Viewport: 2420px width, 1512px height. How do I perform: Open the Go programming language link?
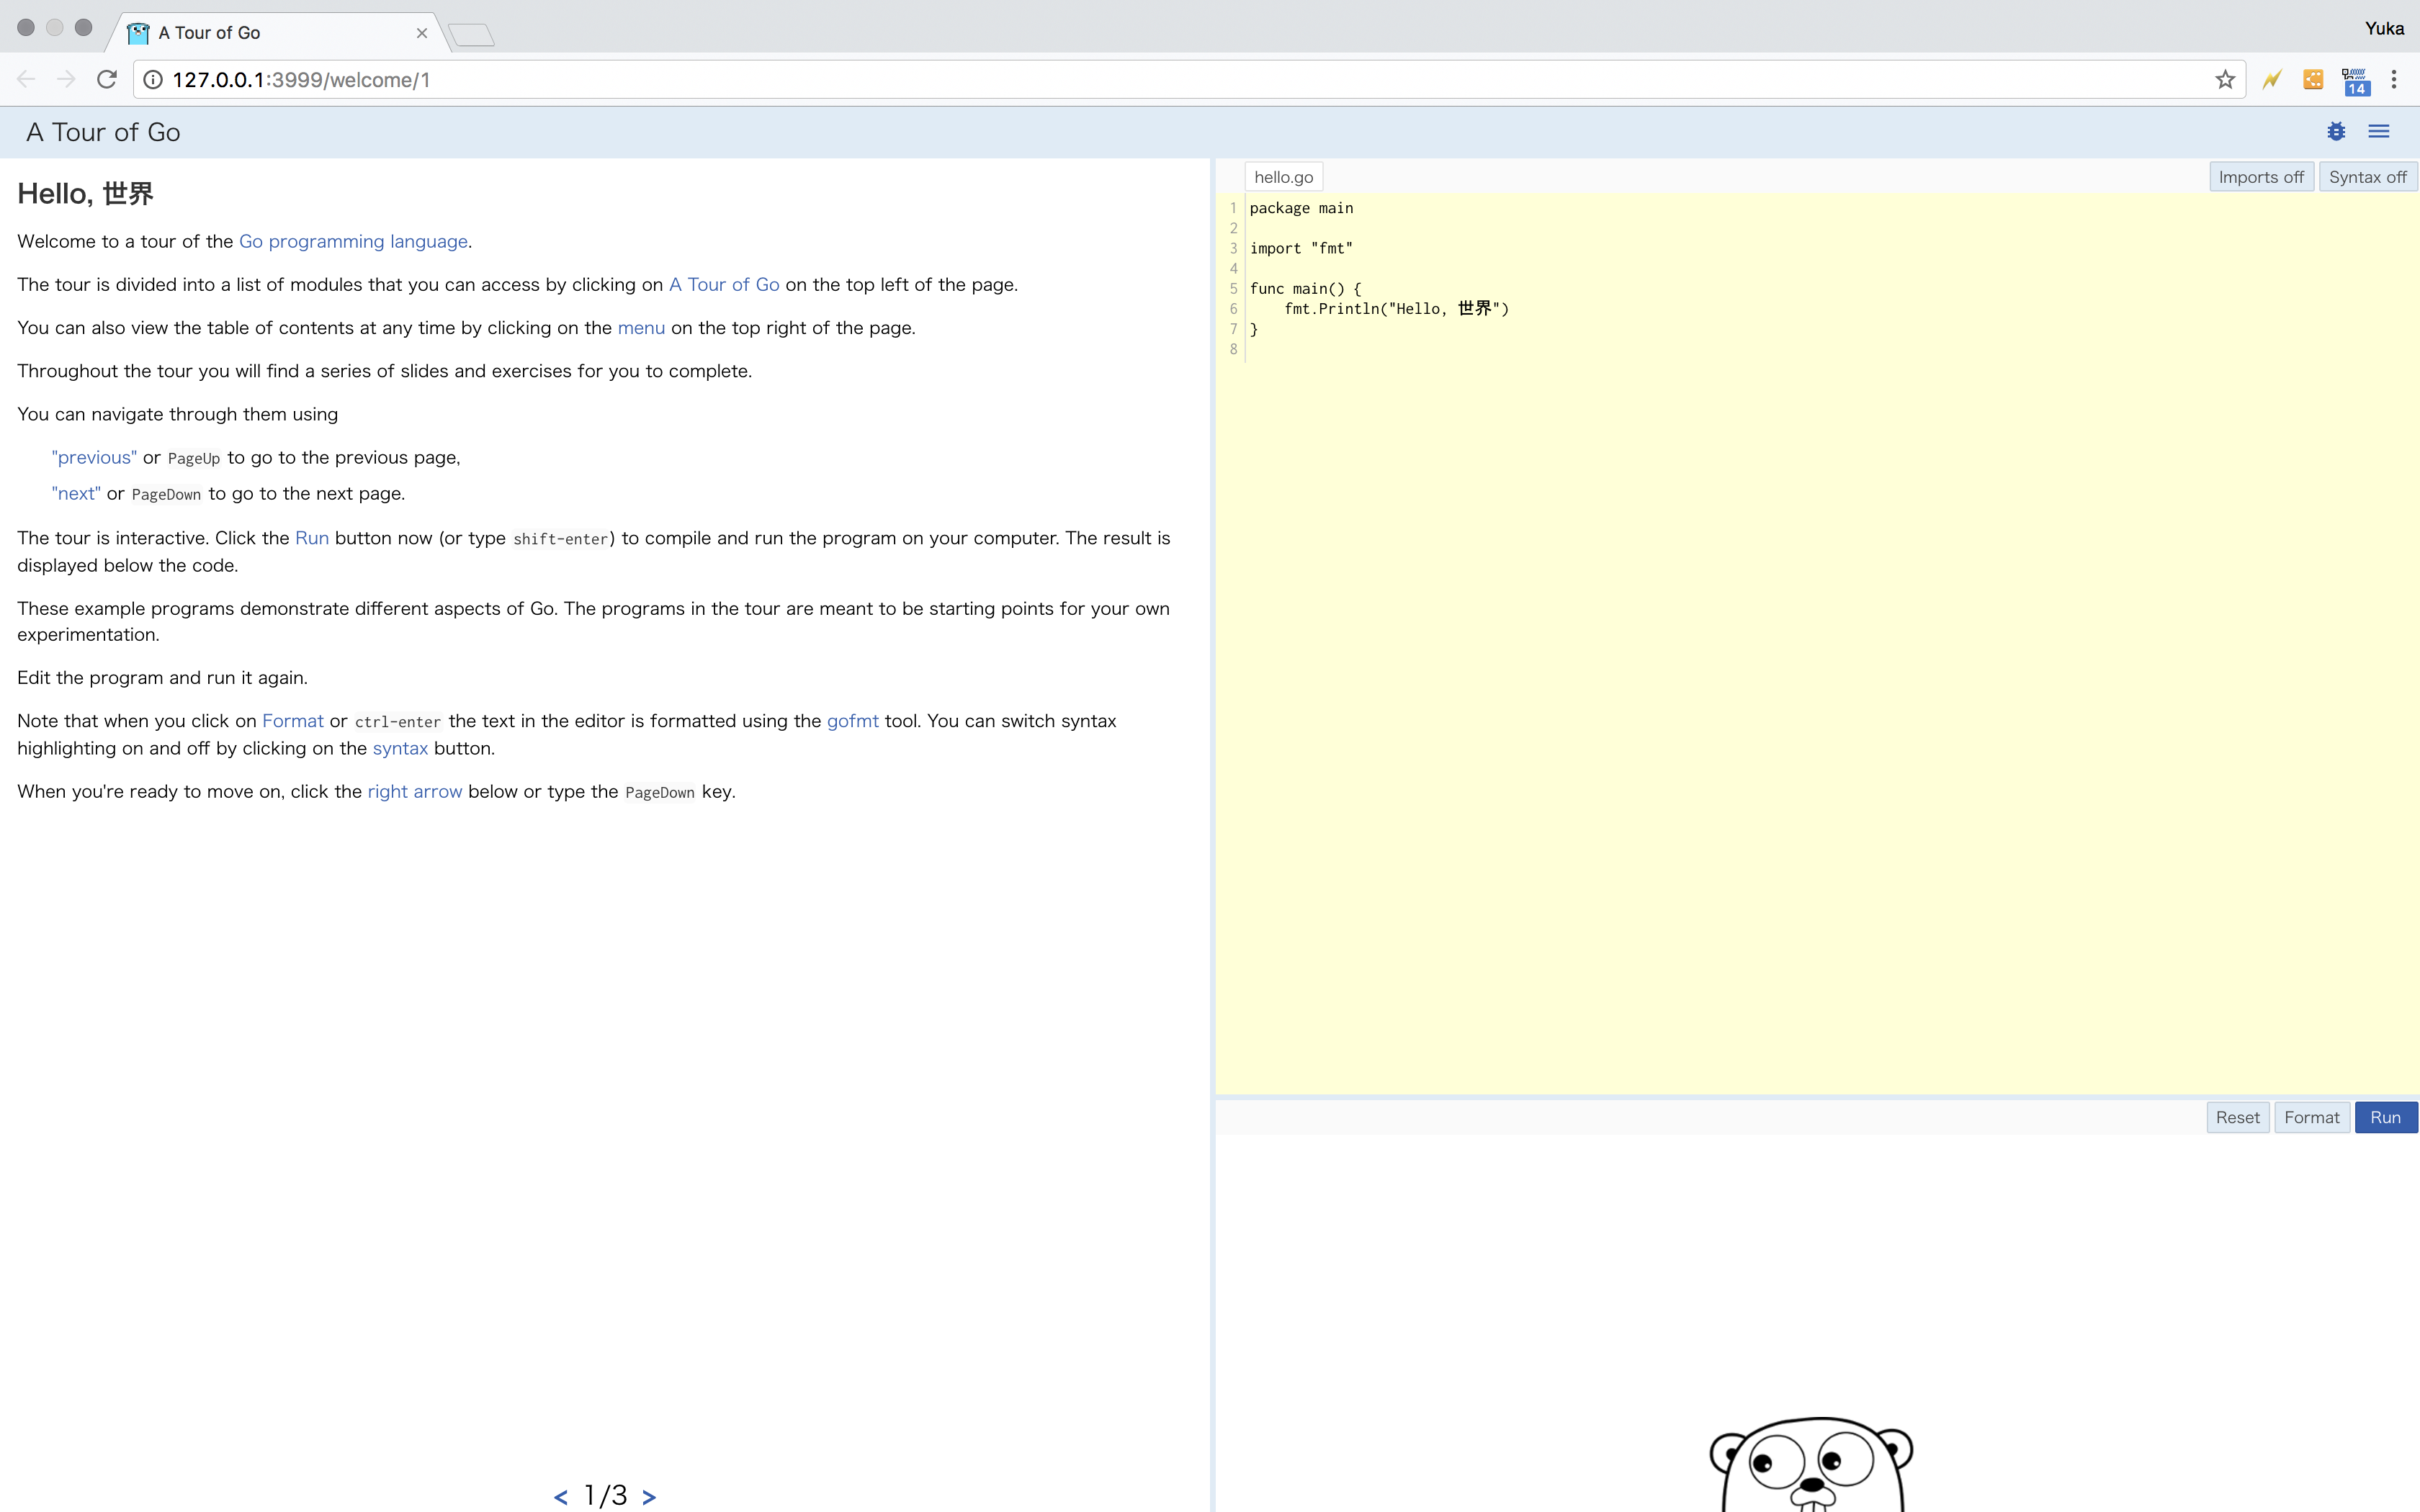[353, 241]
